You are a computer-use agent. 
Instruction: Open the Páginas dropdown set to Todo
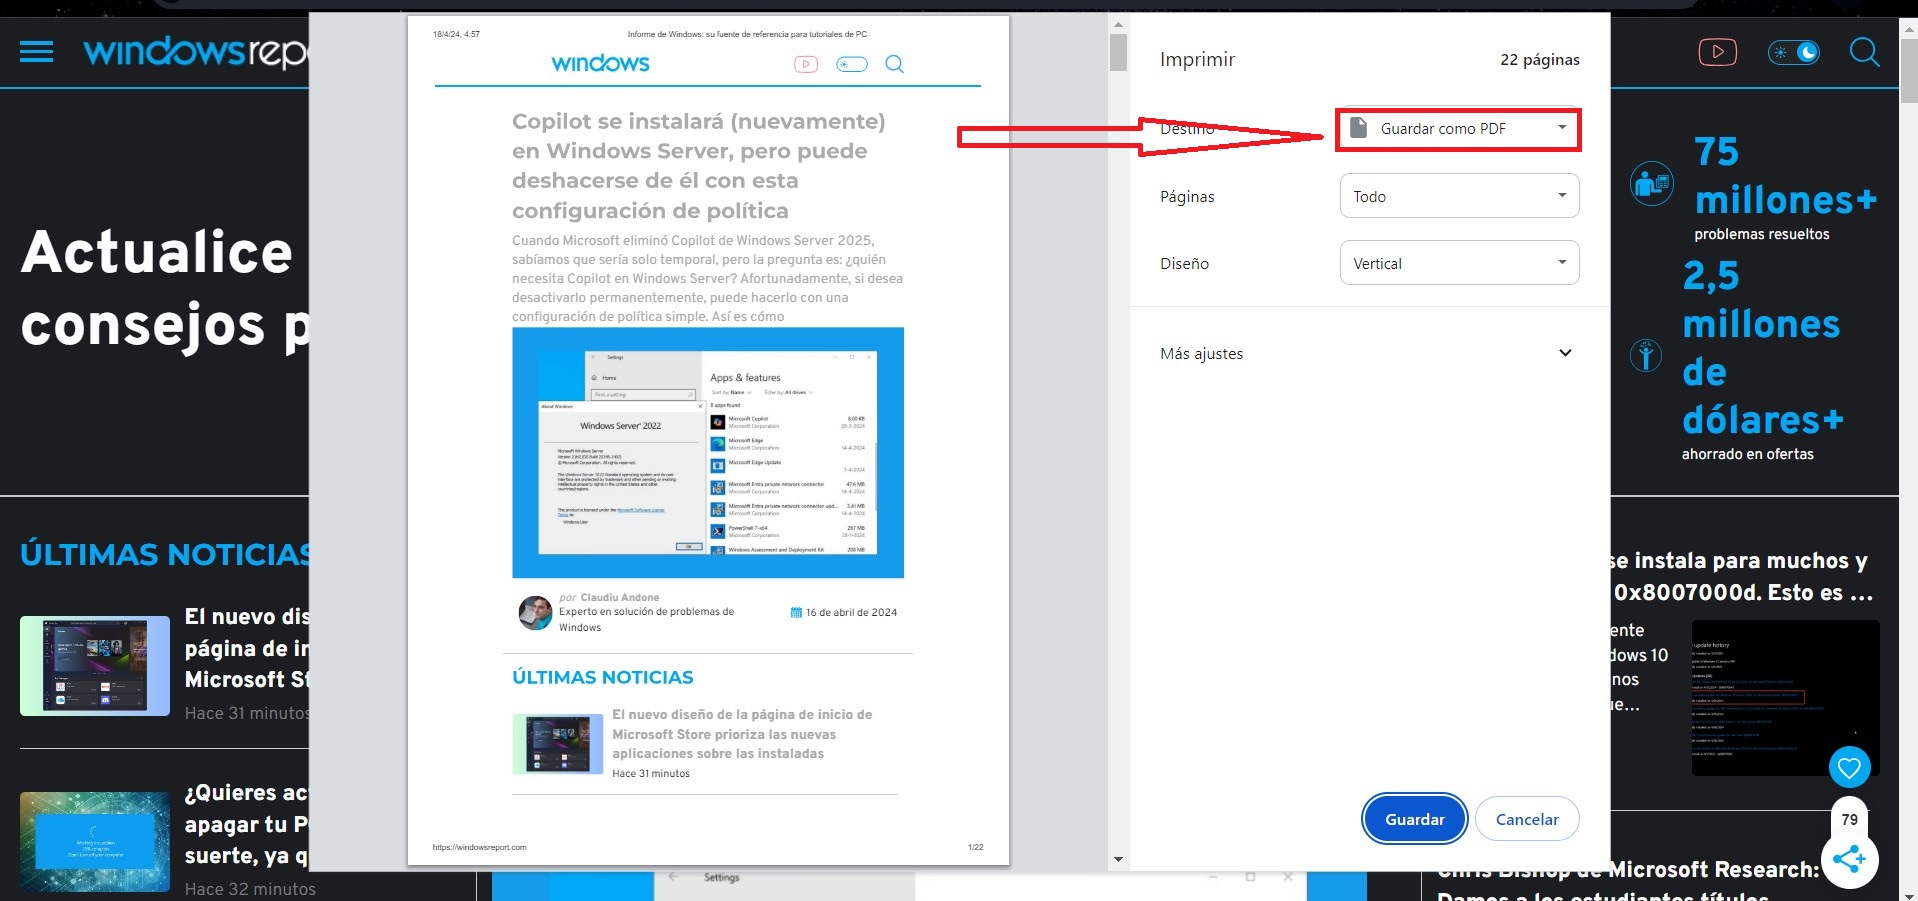(x=1459, y=196)
